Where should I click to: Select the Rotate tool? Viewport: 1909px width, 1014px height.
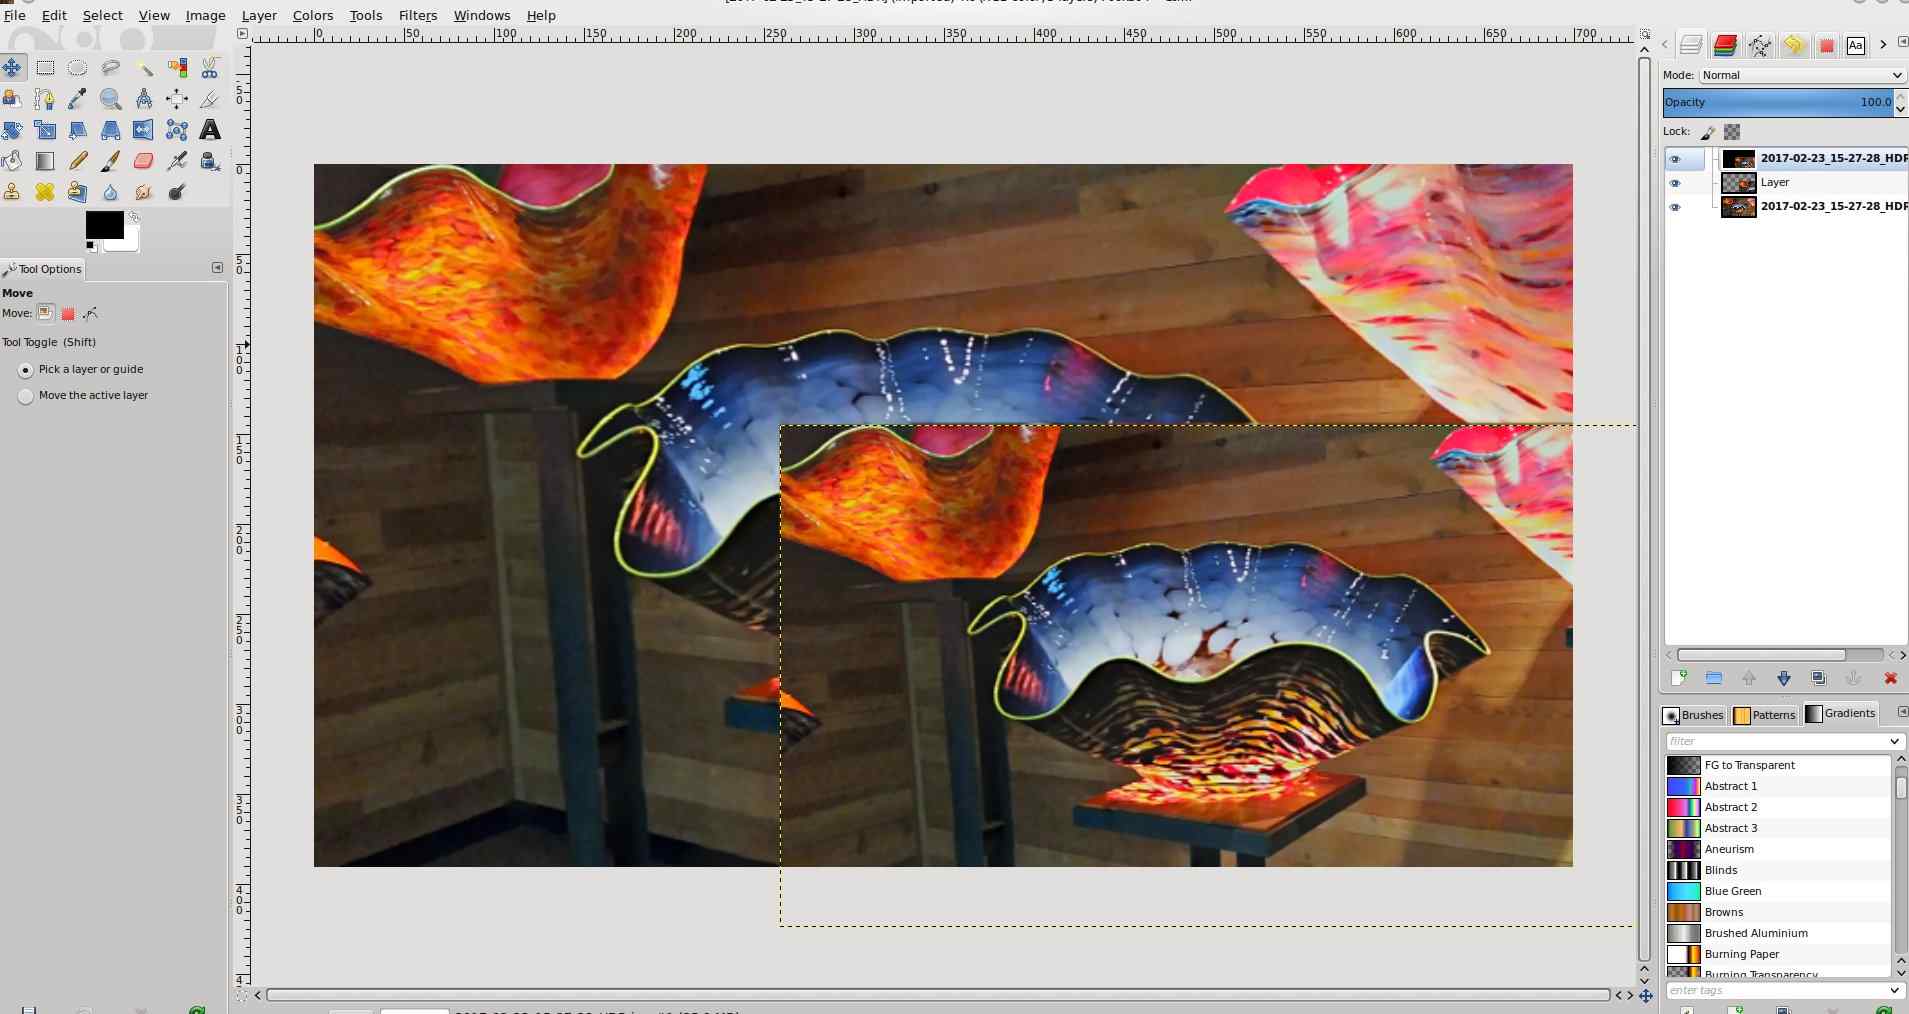coord(12,130)
